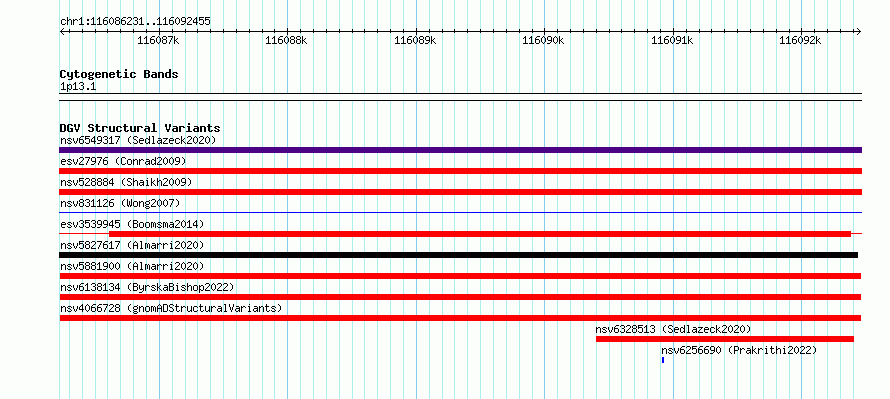Click the 116092k ruler tick label
Screen dimensions: 890x399
(801, 40)
